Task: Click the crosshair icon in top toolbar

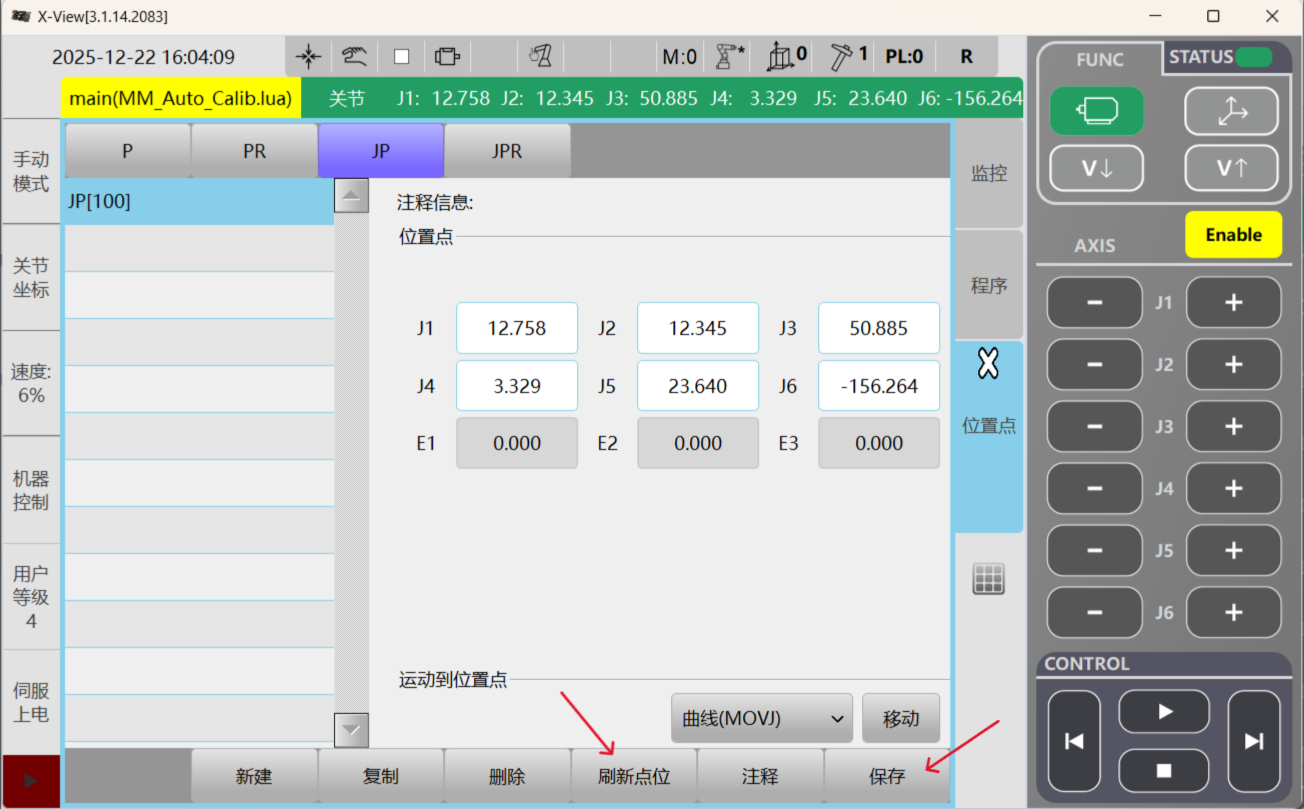Action: coord(309,57)
